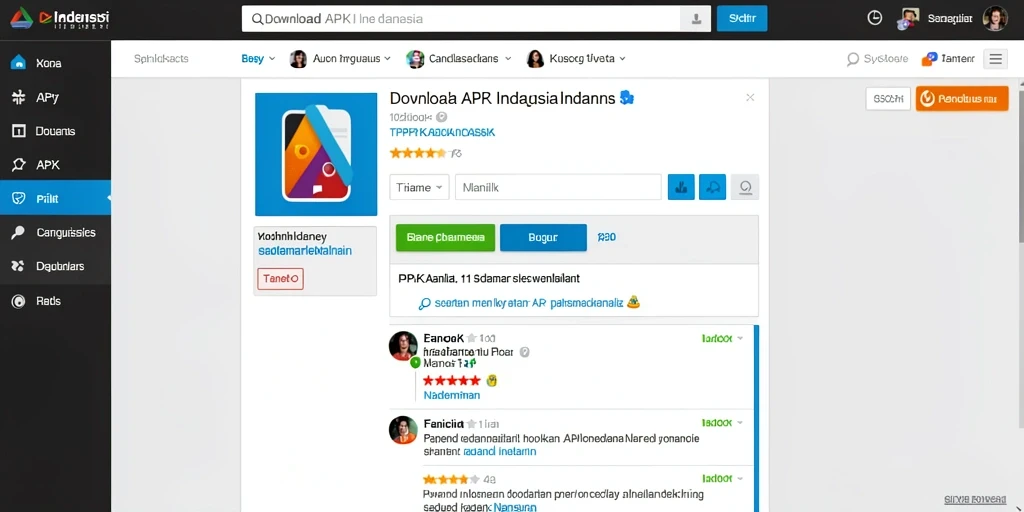Expand Iaroox dropdown on Fanicila review

(x=722, y=423)
